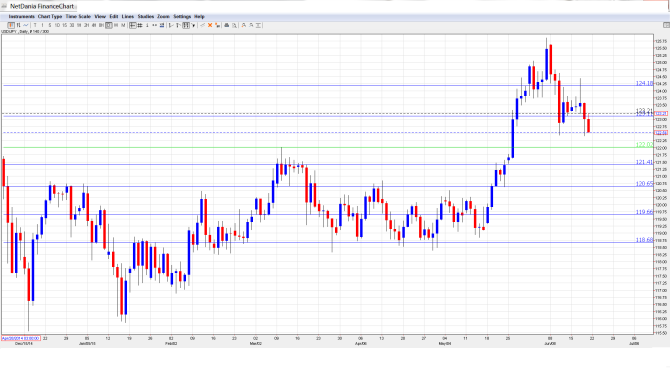Choose the 30-minute time scale button
The image size is (670, 377).
click(72, 25)
